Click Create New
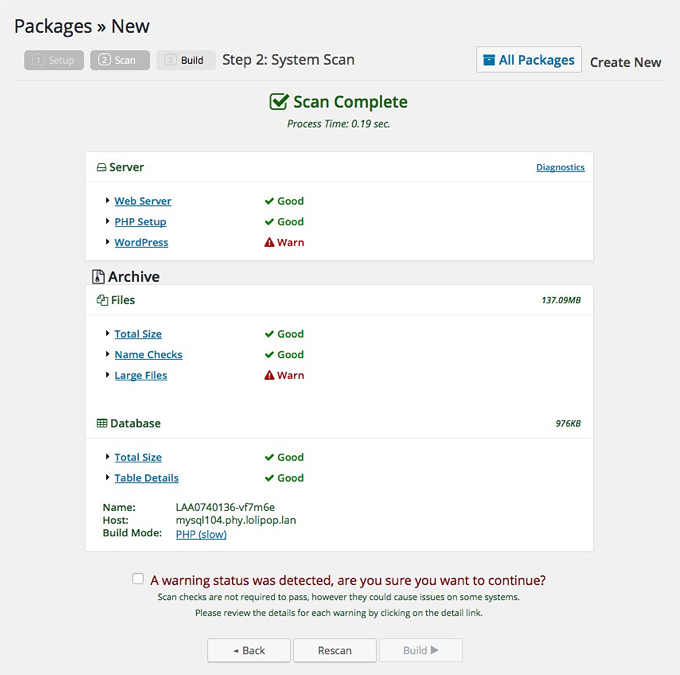680x675 pixels. tap(625, 62)
